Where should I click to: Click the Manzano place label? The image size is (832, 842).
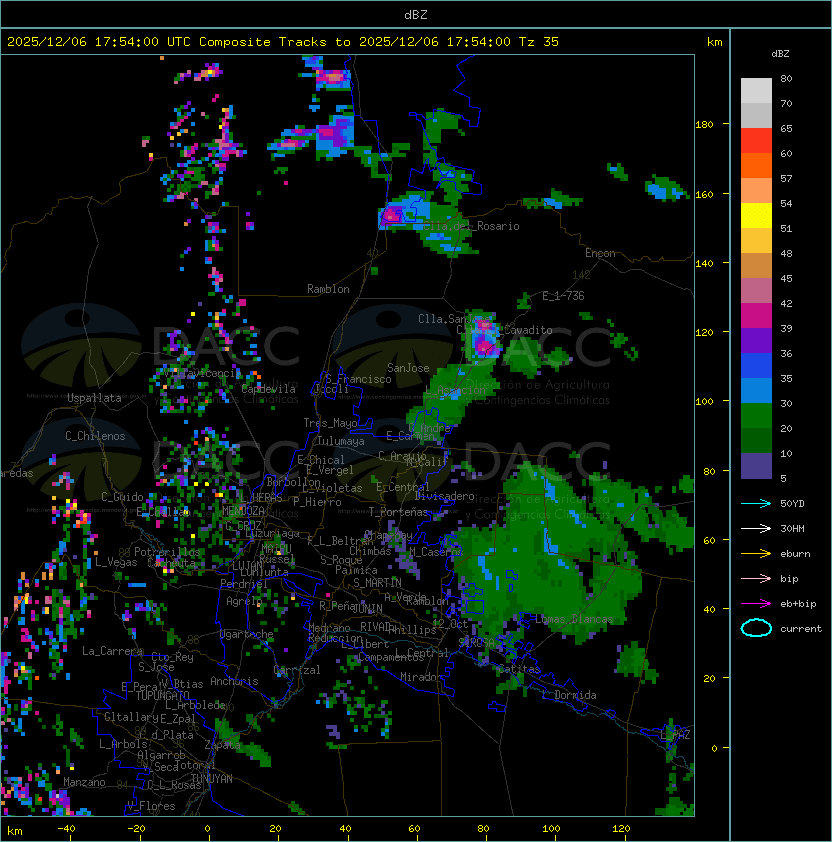(x=84, y=782)
